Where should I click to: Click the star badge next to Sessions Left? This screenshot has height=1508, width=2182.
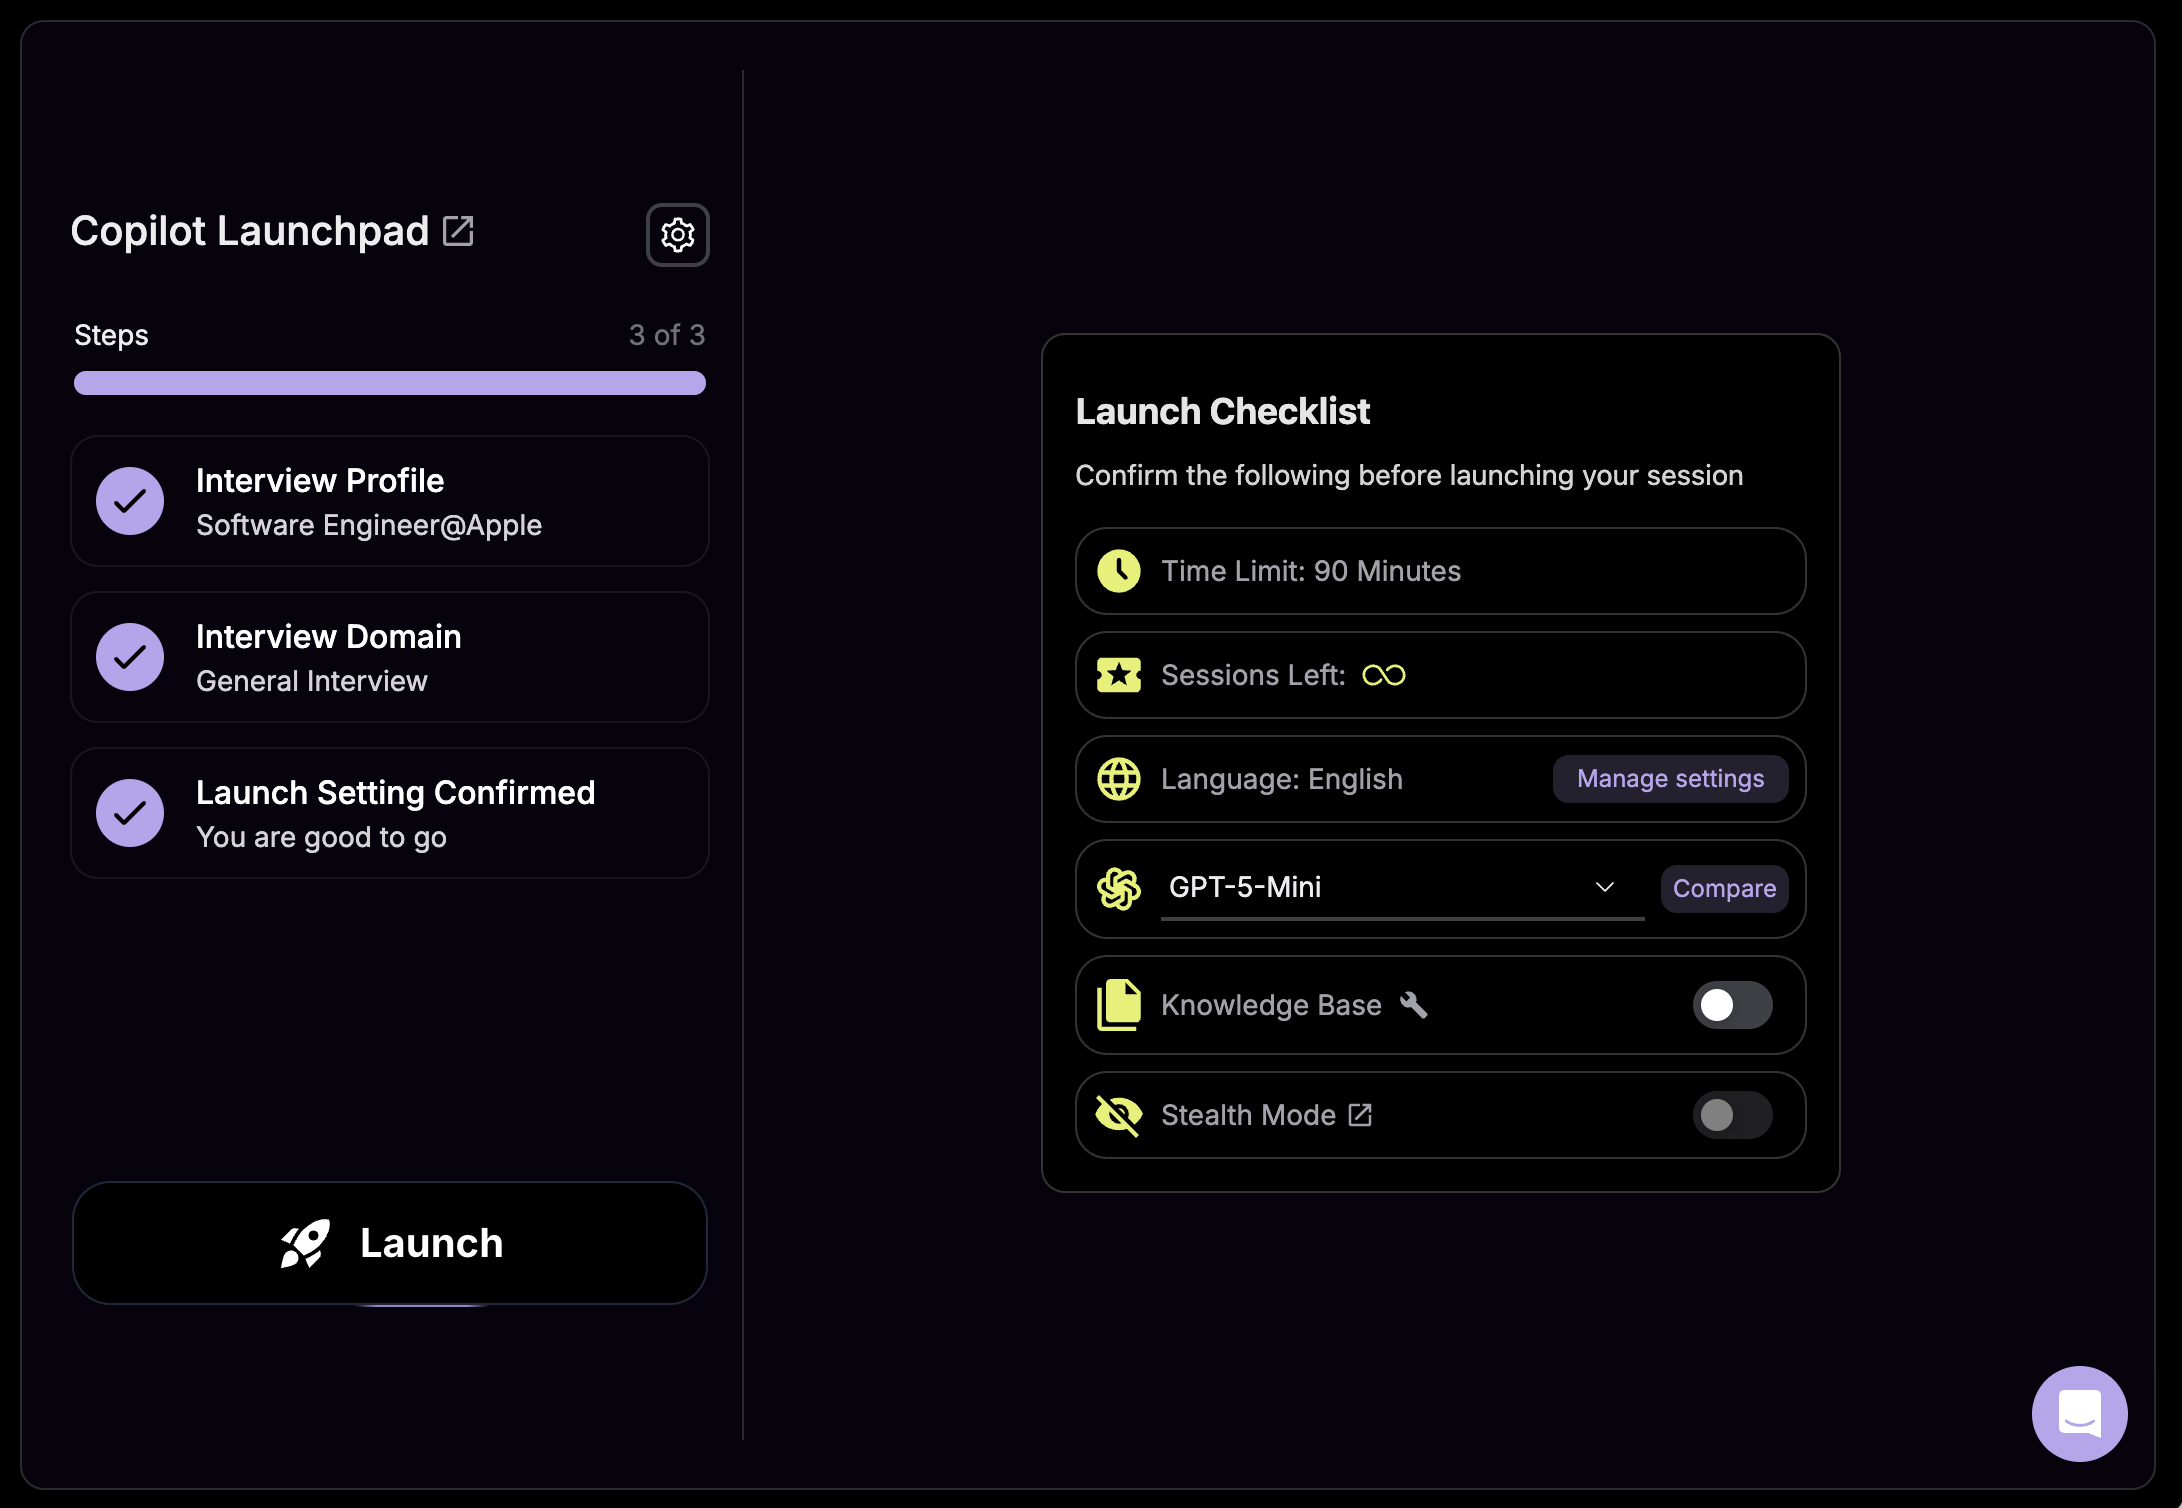1119,675
